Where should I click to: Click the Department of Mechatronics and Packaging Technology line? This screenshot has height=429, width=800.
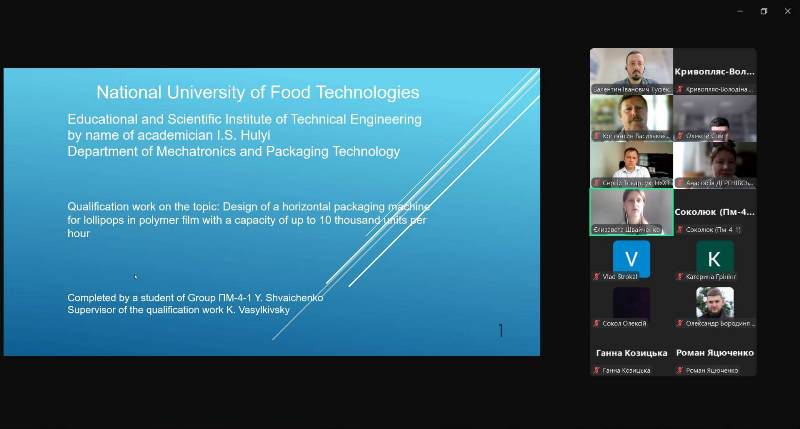[234, 152]
